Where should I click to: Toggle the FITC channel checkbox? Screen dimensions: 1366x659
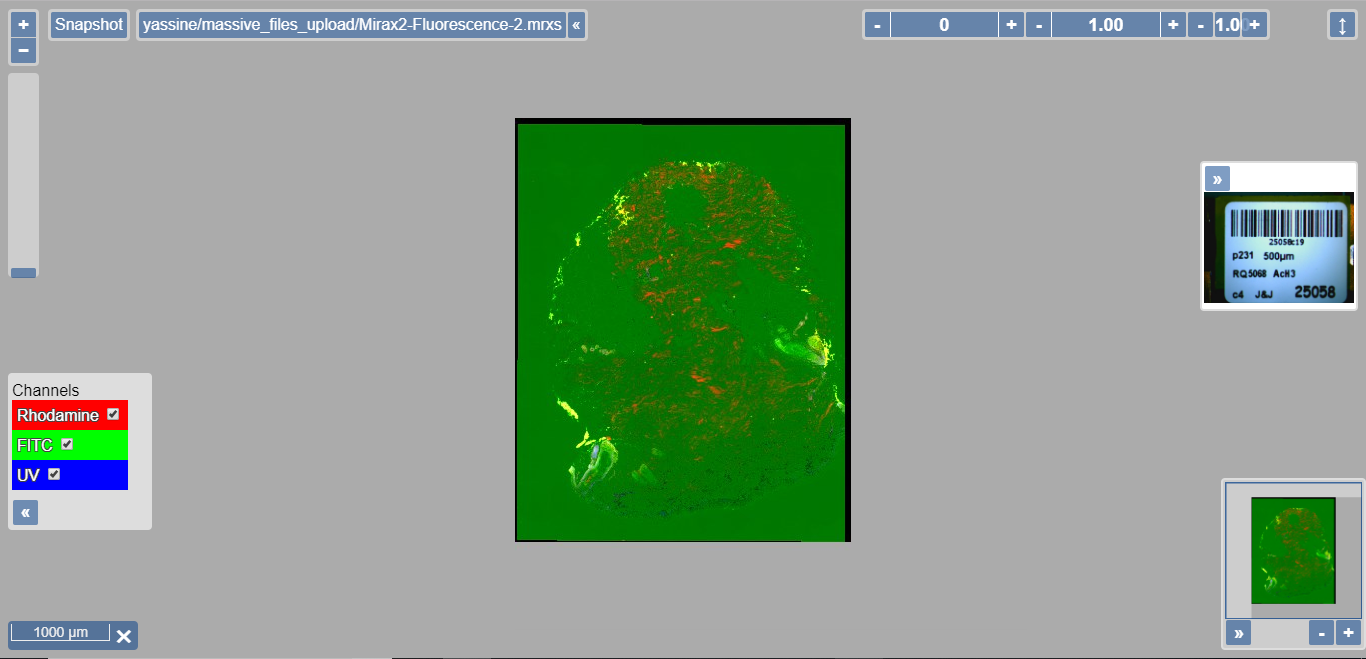tap(67, 444)
